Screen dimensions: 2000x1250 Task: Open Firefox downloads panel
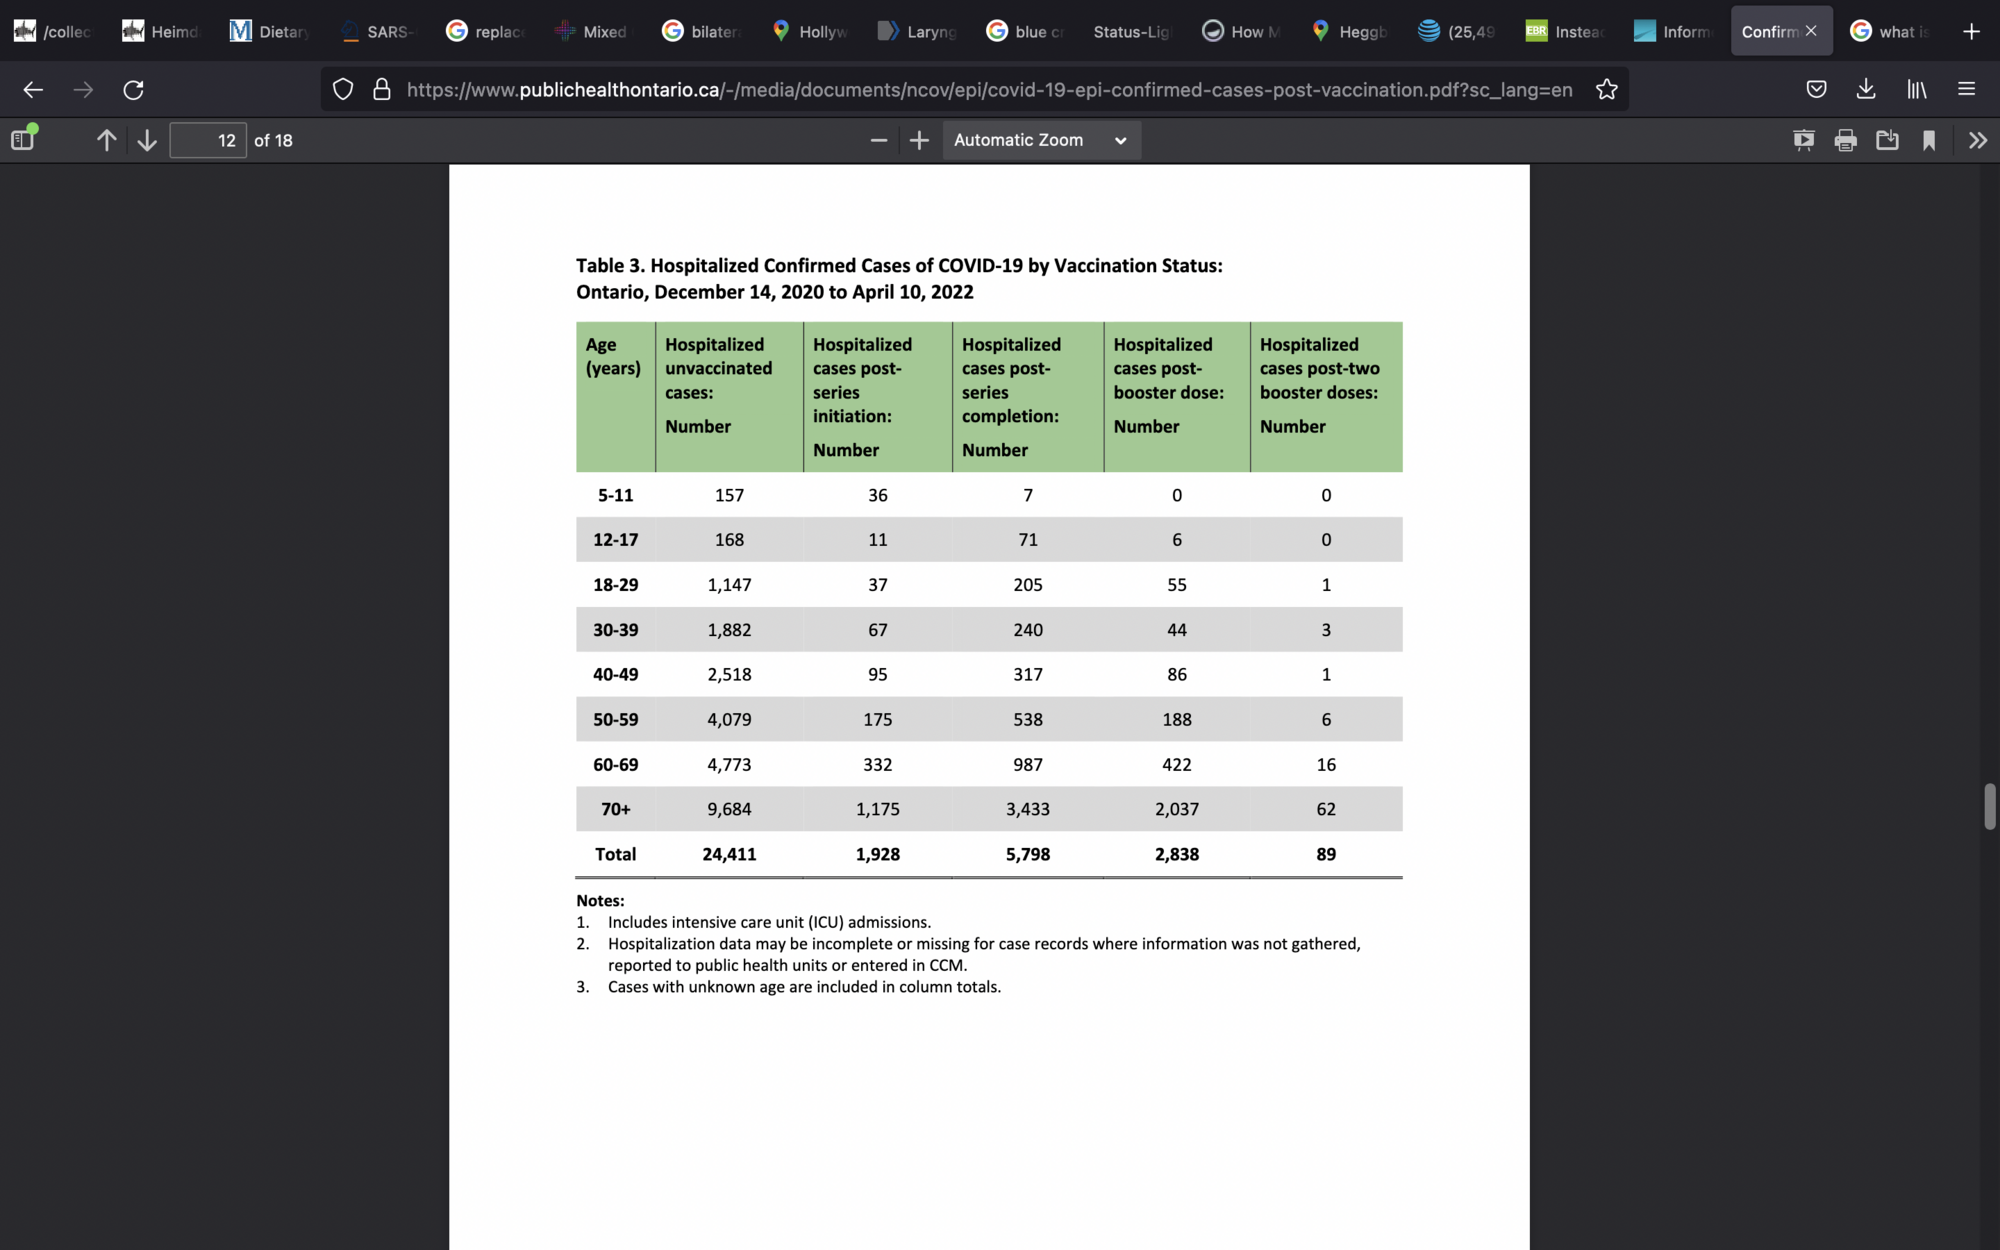(x=1866, y=89)
